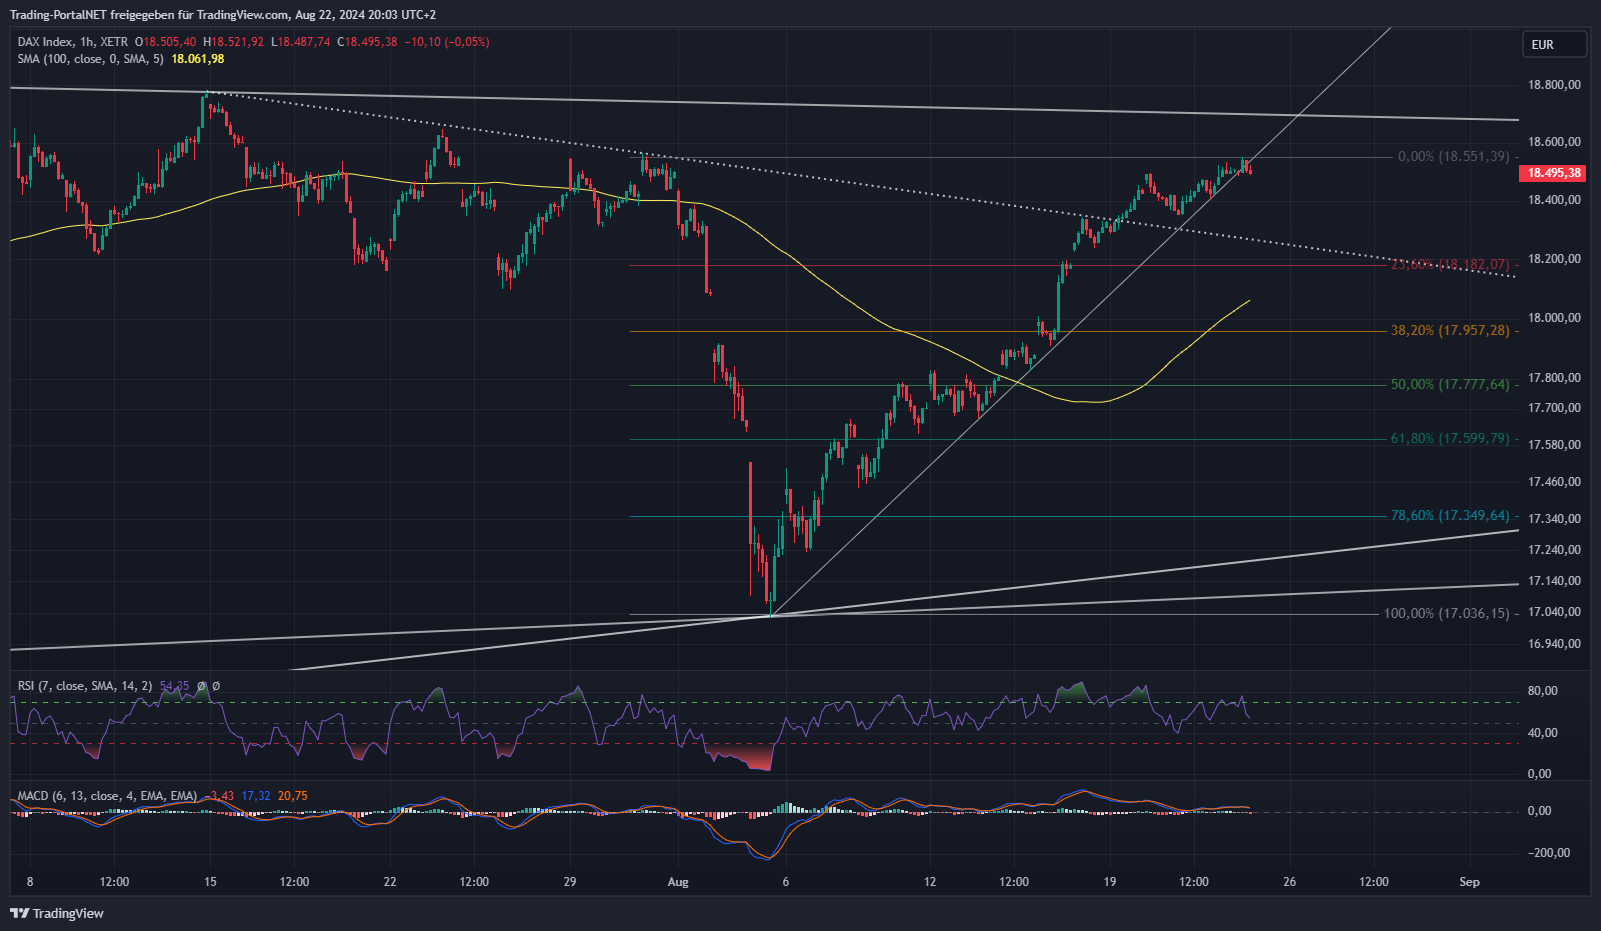This screenshot has height=931, width=1601.
Task: Click RSI axis label 40,00
Action: [1542, 733]
